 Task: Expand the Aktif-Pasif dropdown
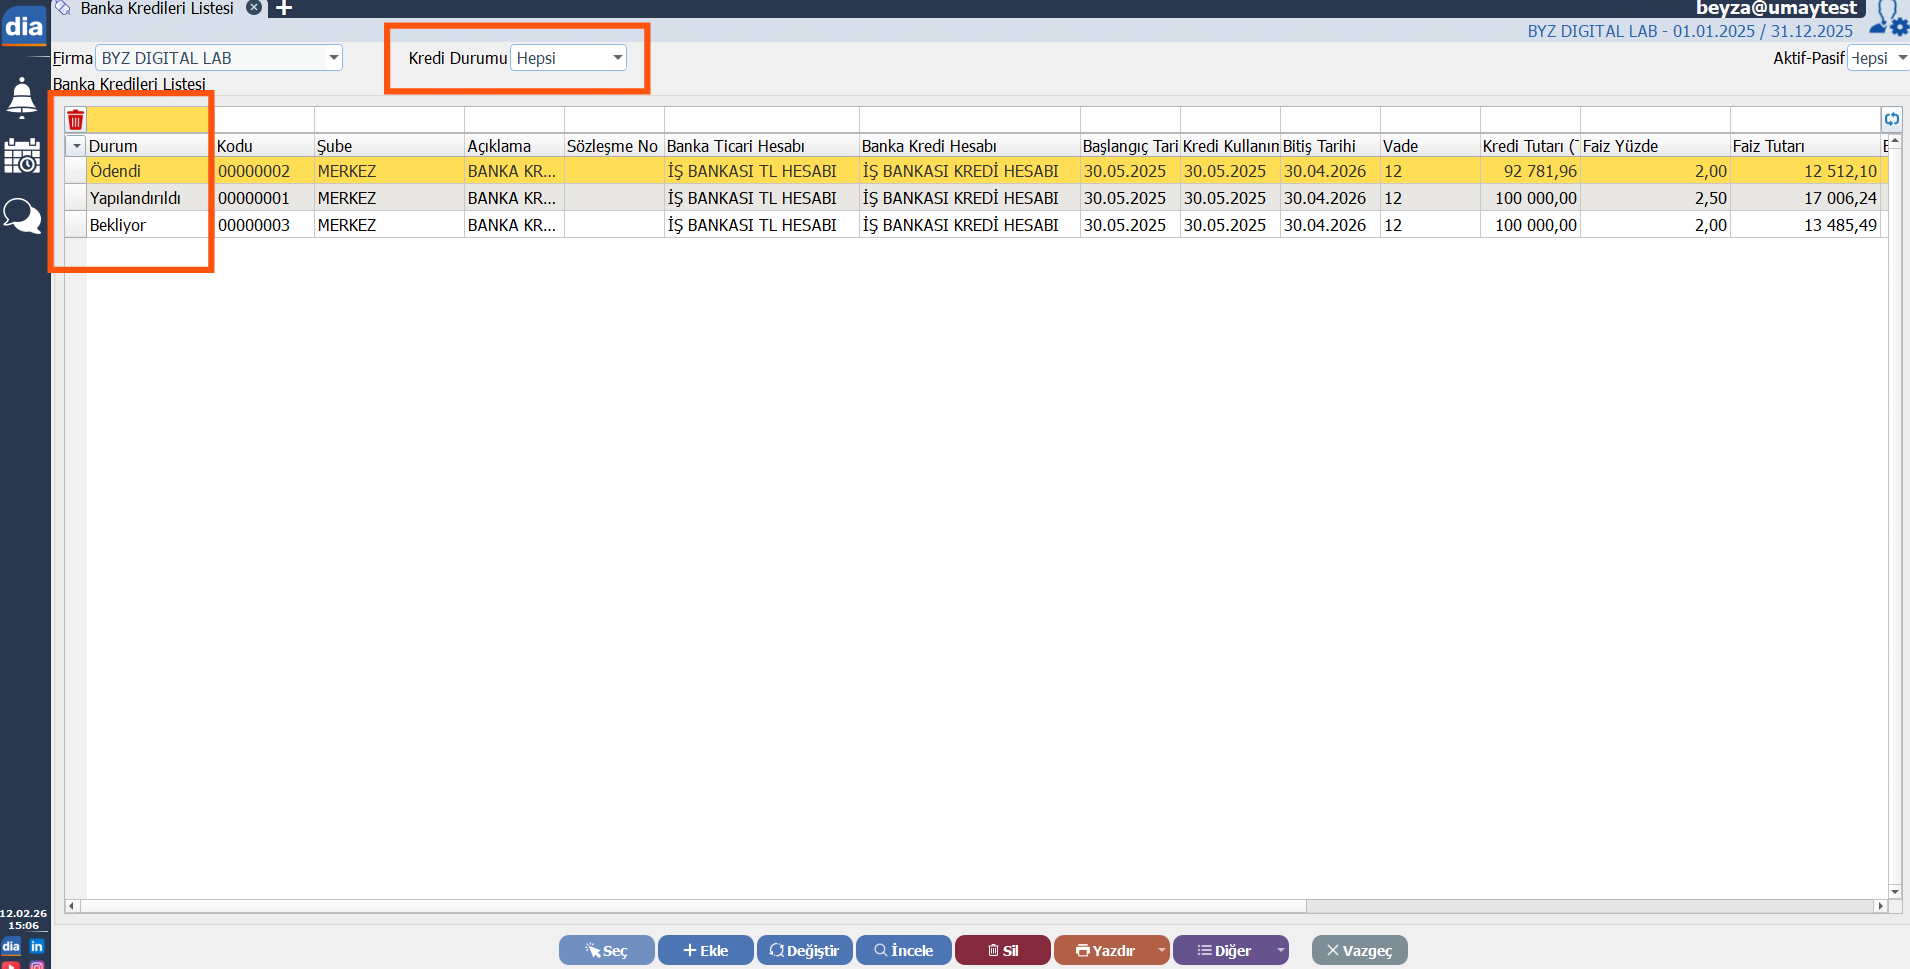point(1901,58)
